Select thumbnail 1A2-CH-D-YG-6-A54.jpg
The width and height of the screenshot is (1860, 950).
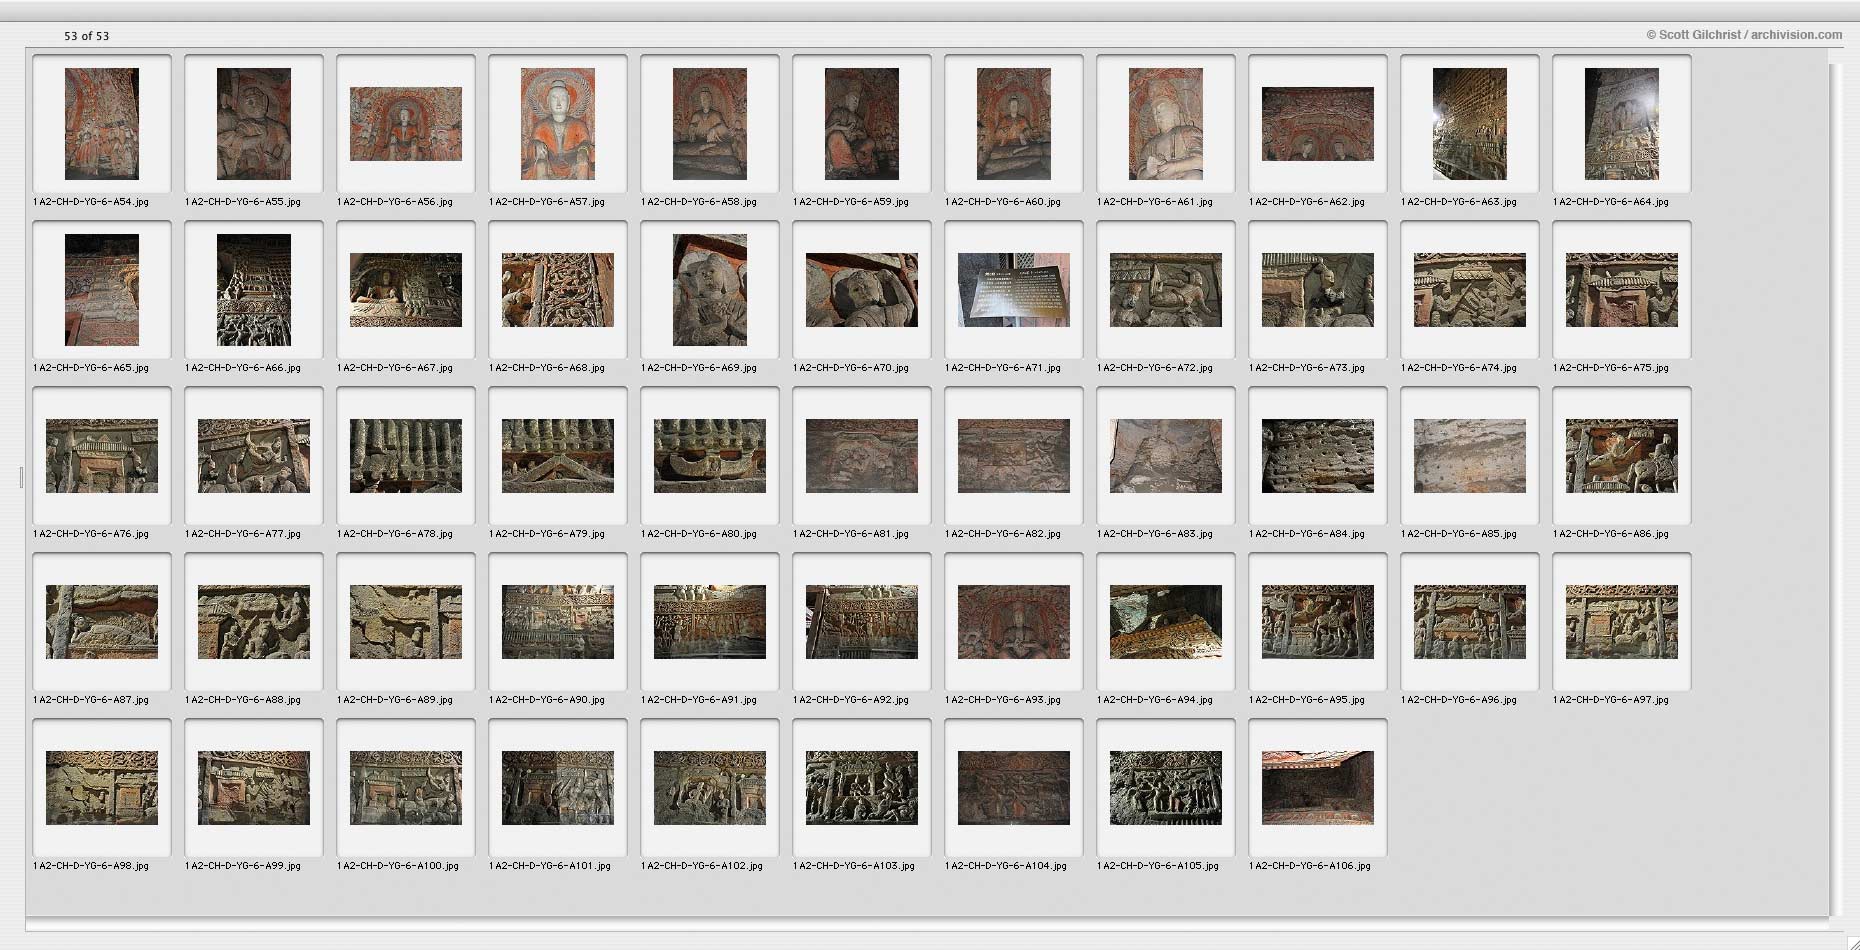pos(102,124)
